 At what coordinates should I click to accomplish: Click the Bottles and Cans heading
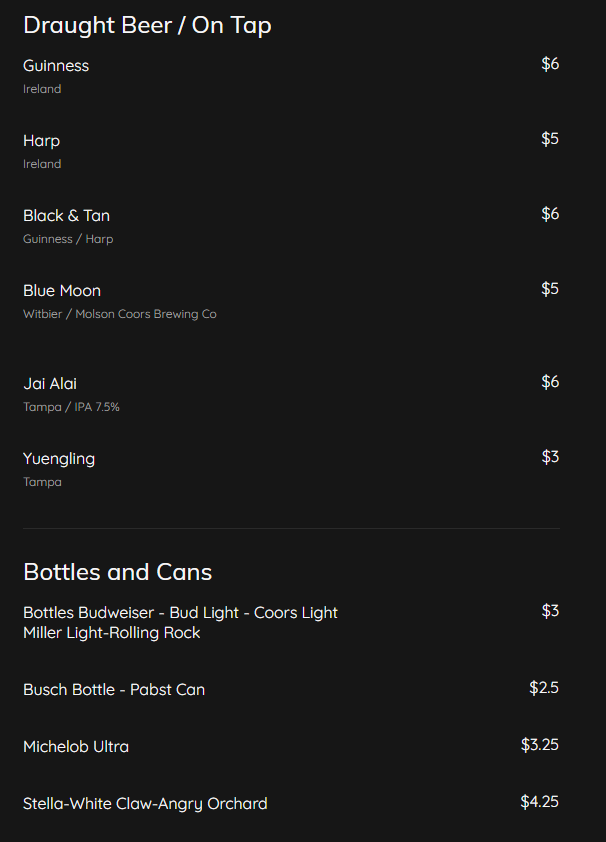pos(117,572)
